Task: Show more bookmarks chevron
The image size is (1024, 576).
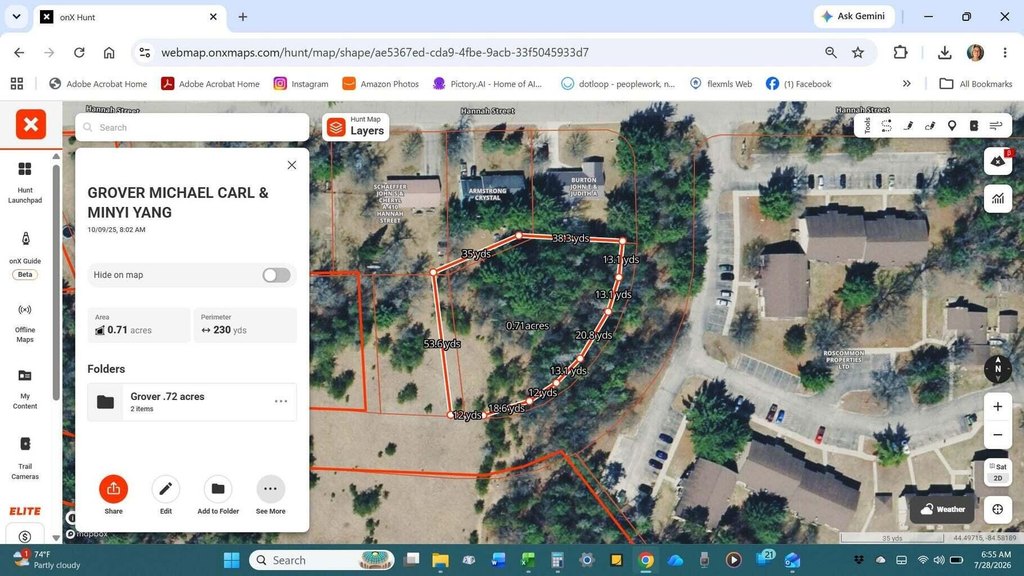Action: point(906,84)
